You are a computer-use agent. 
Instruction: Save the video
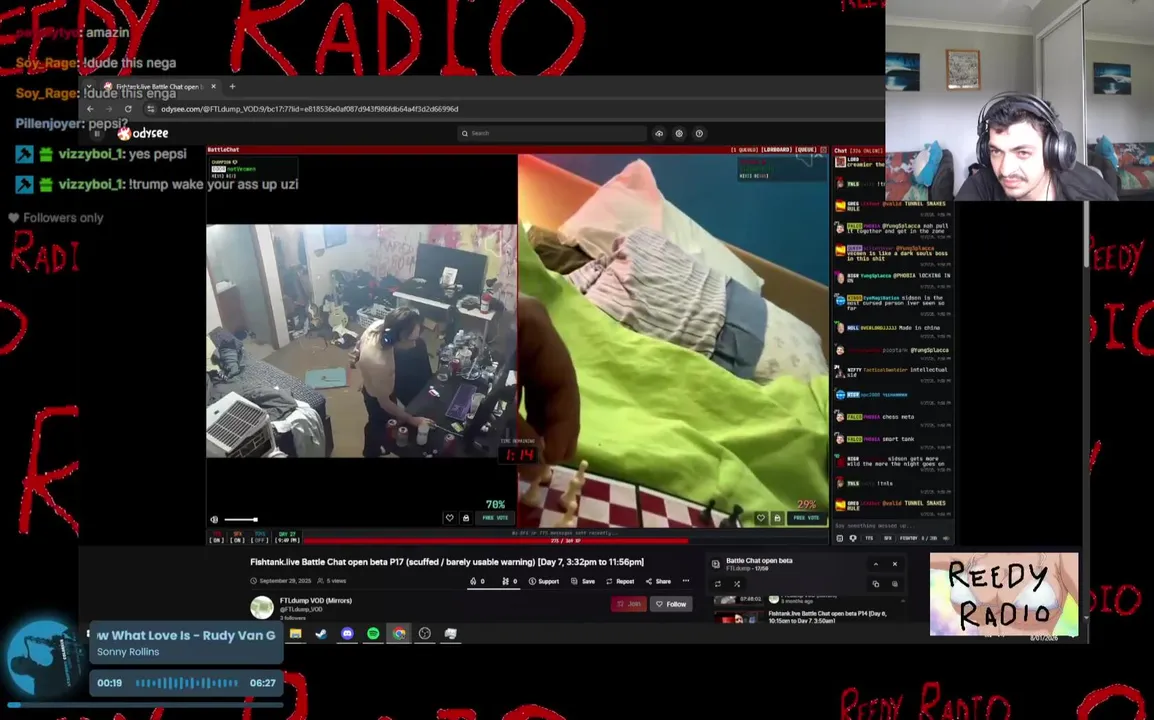(x=583, y=581)
